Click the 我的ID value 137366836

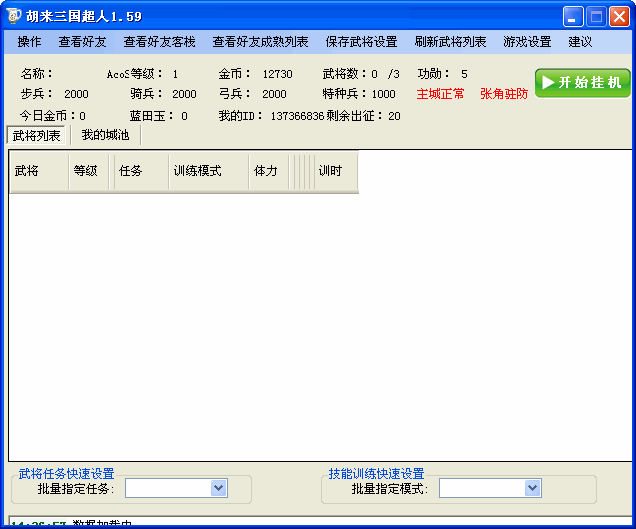297,116
